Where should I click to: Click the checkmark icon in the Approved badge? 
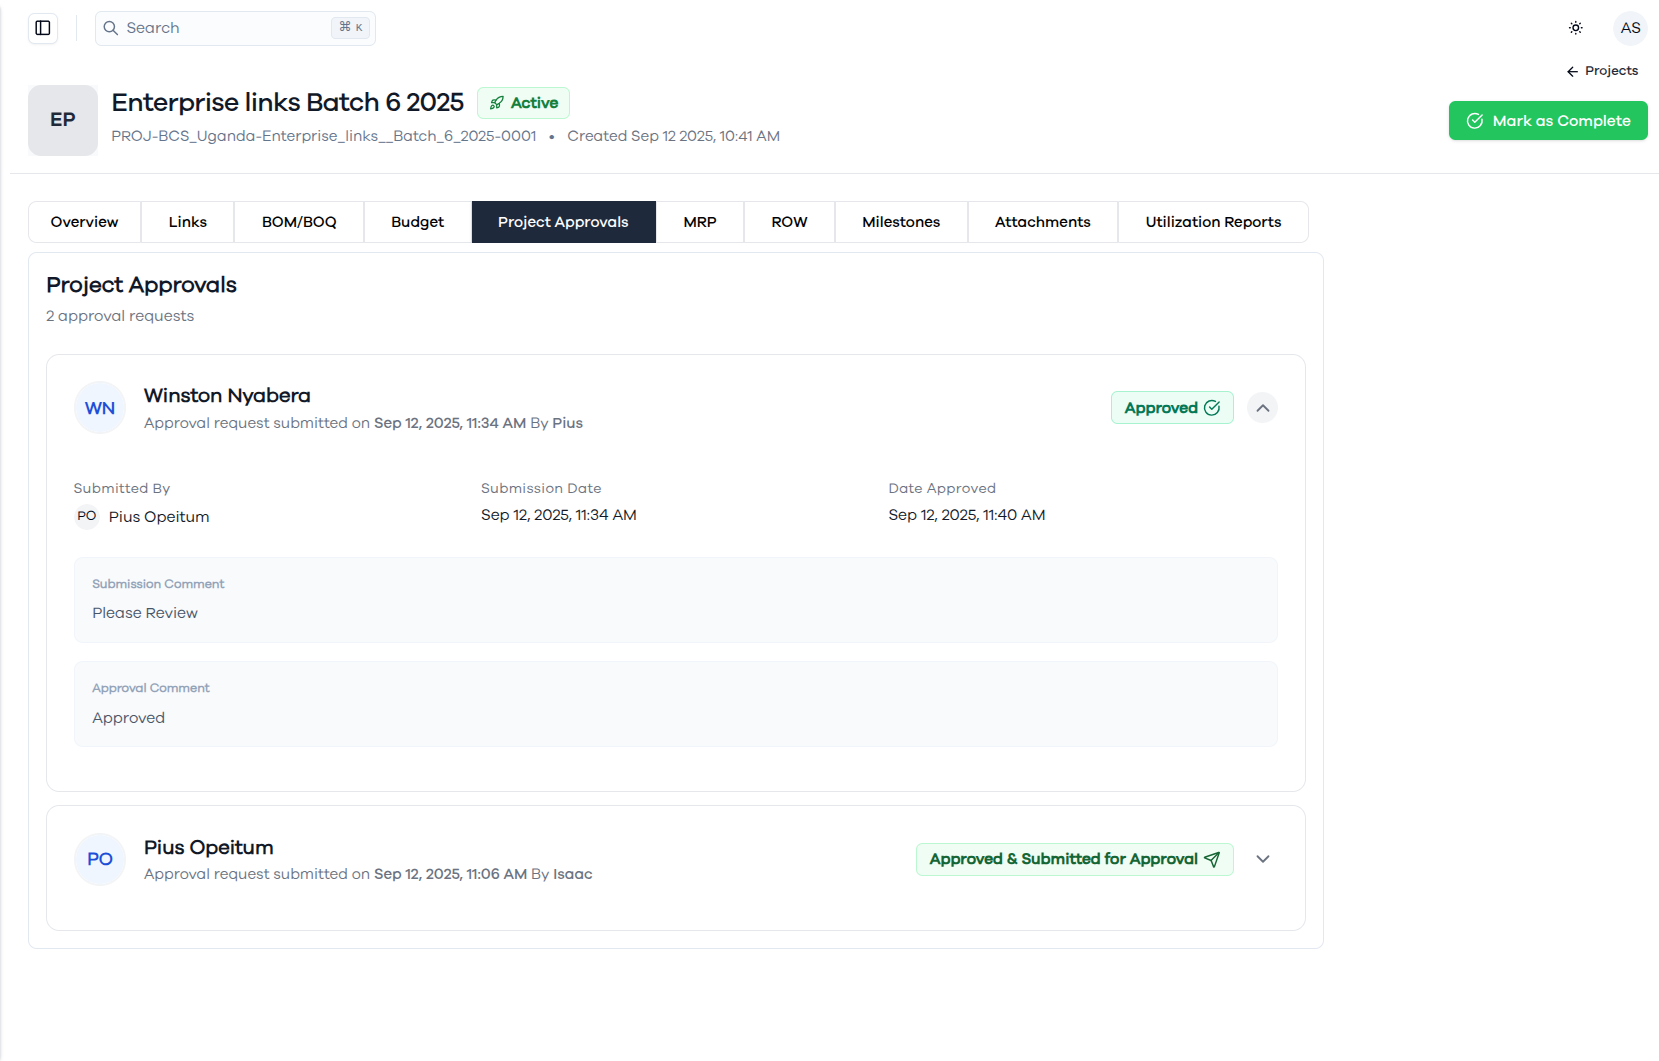tap(1212, 408)
